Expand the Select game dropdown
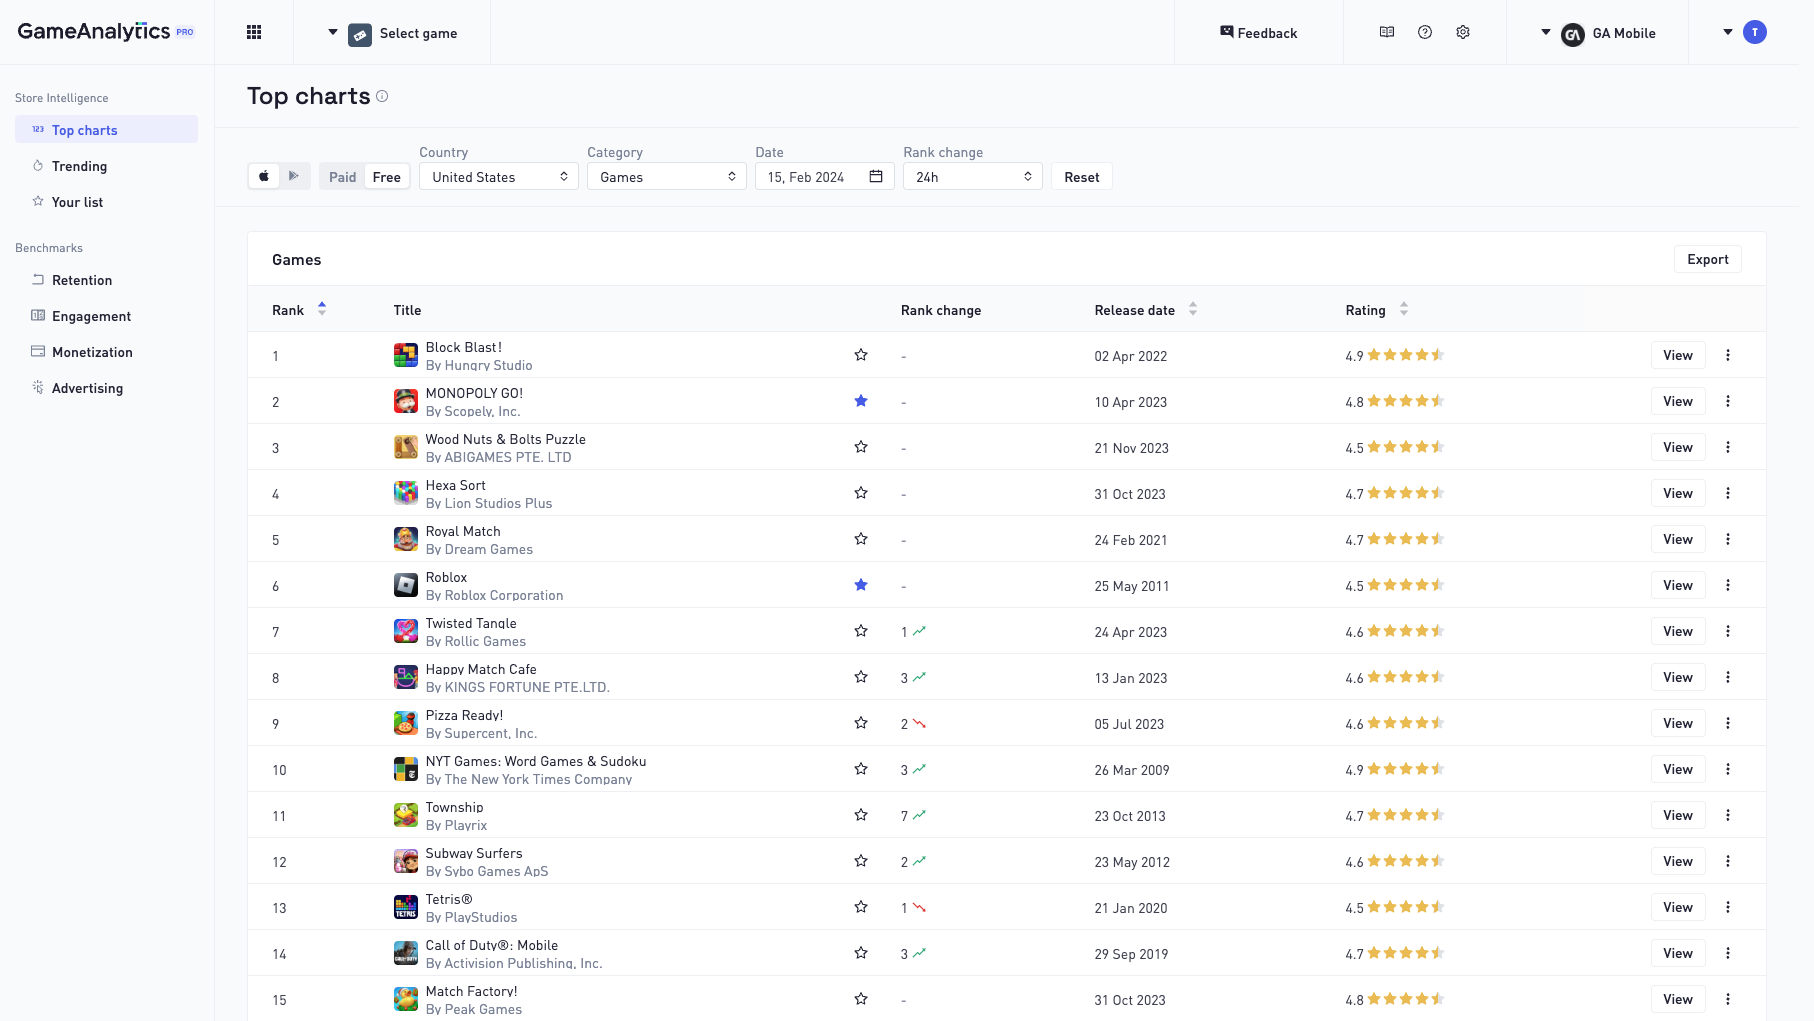This screenshot has height=1021, width=1814. (333, 32)
